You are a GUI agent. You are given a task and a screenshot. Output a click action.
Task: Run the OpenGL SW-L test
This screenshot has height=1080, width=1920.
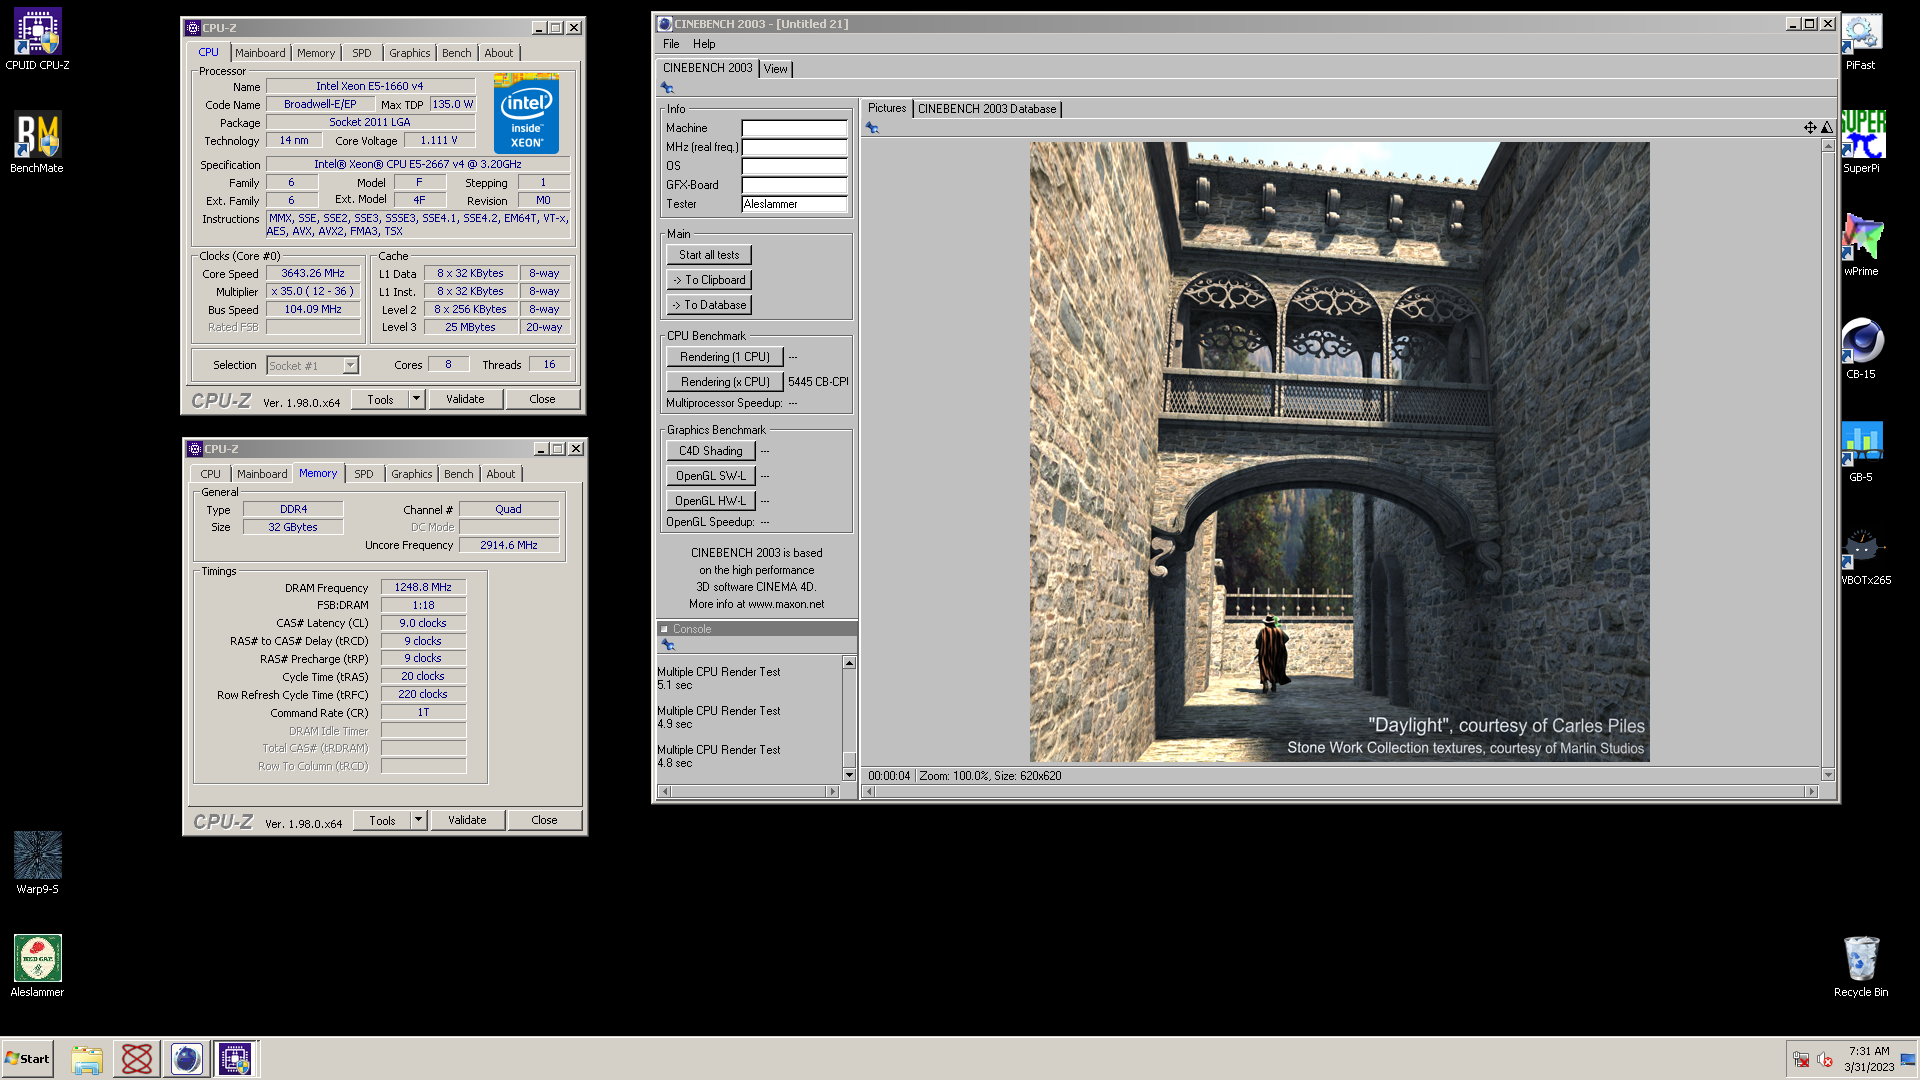pos(711,476)
